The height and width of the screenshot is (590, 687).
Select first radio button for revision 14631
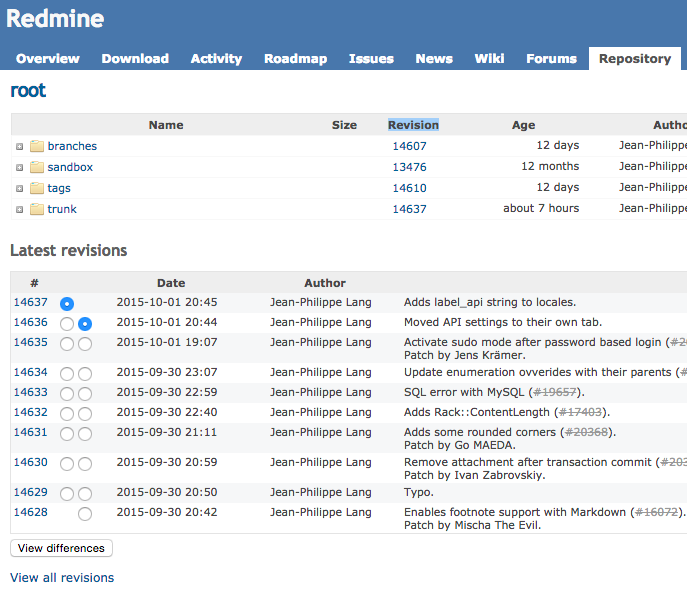(x=67, y=434)
